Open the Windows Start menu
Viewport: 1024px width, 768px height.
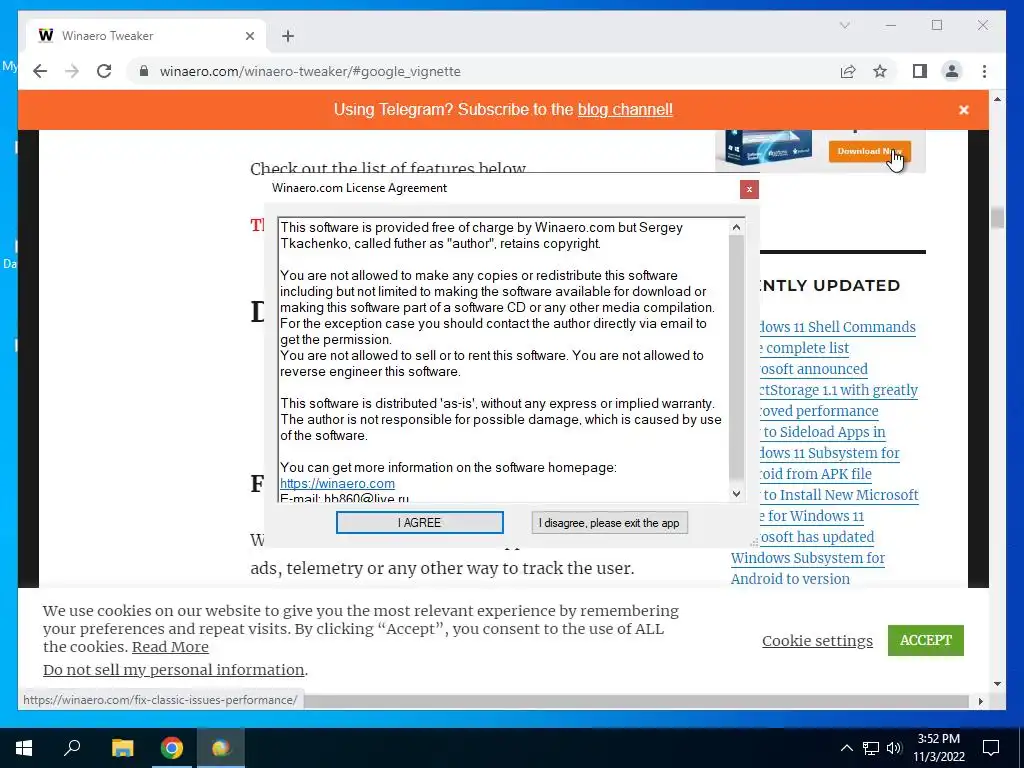(x=24, y=748)
